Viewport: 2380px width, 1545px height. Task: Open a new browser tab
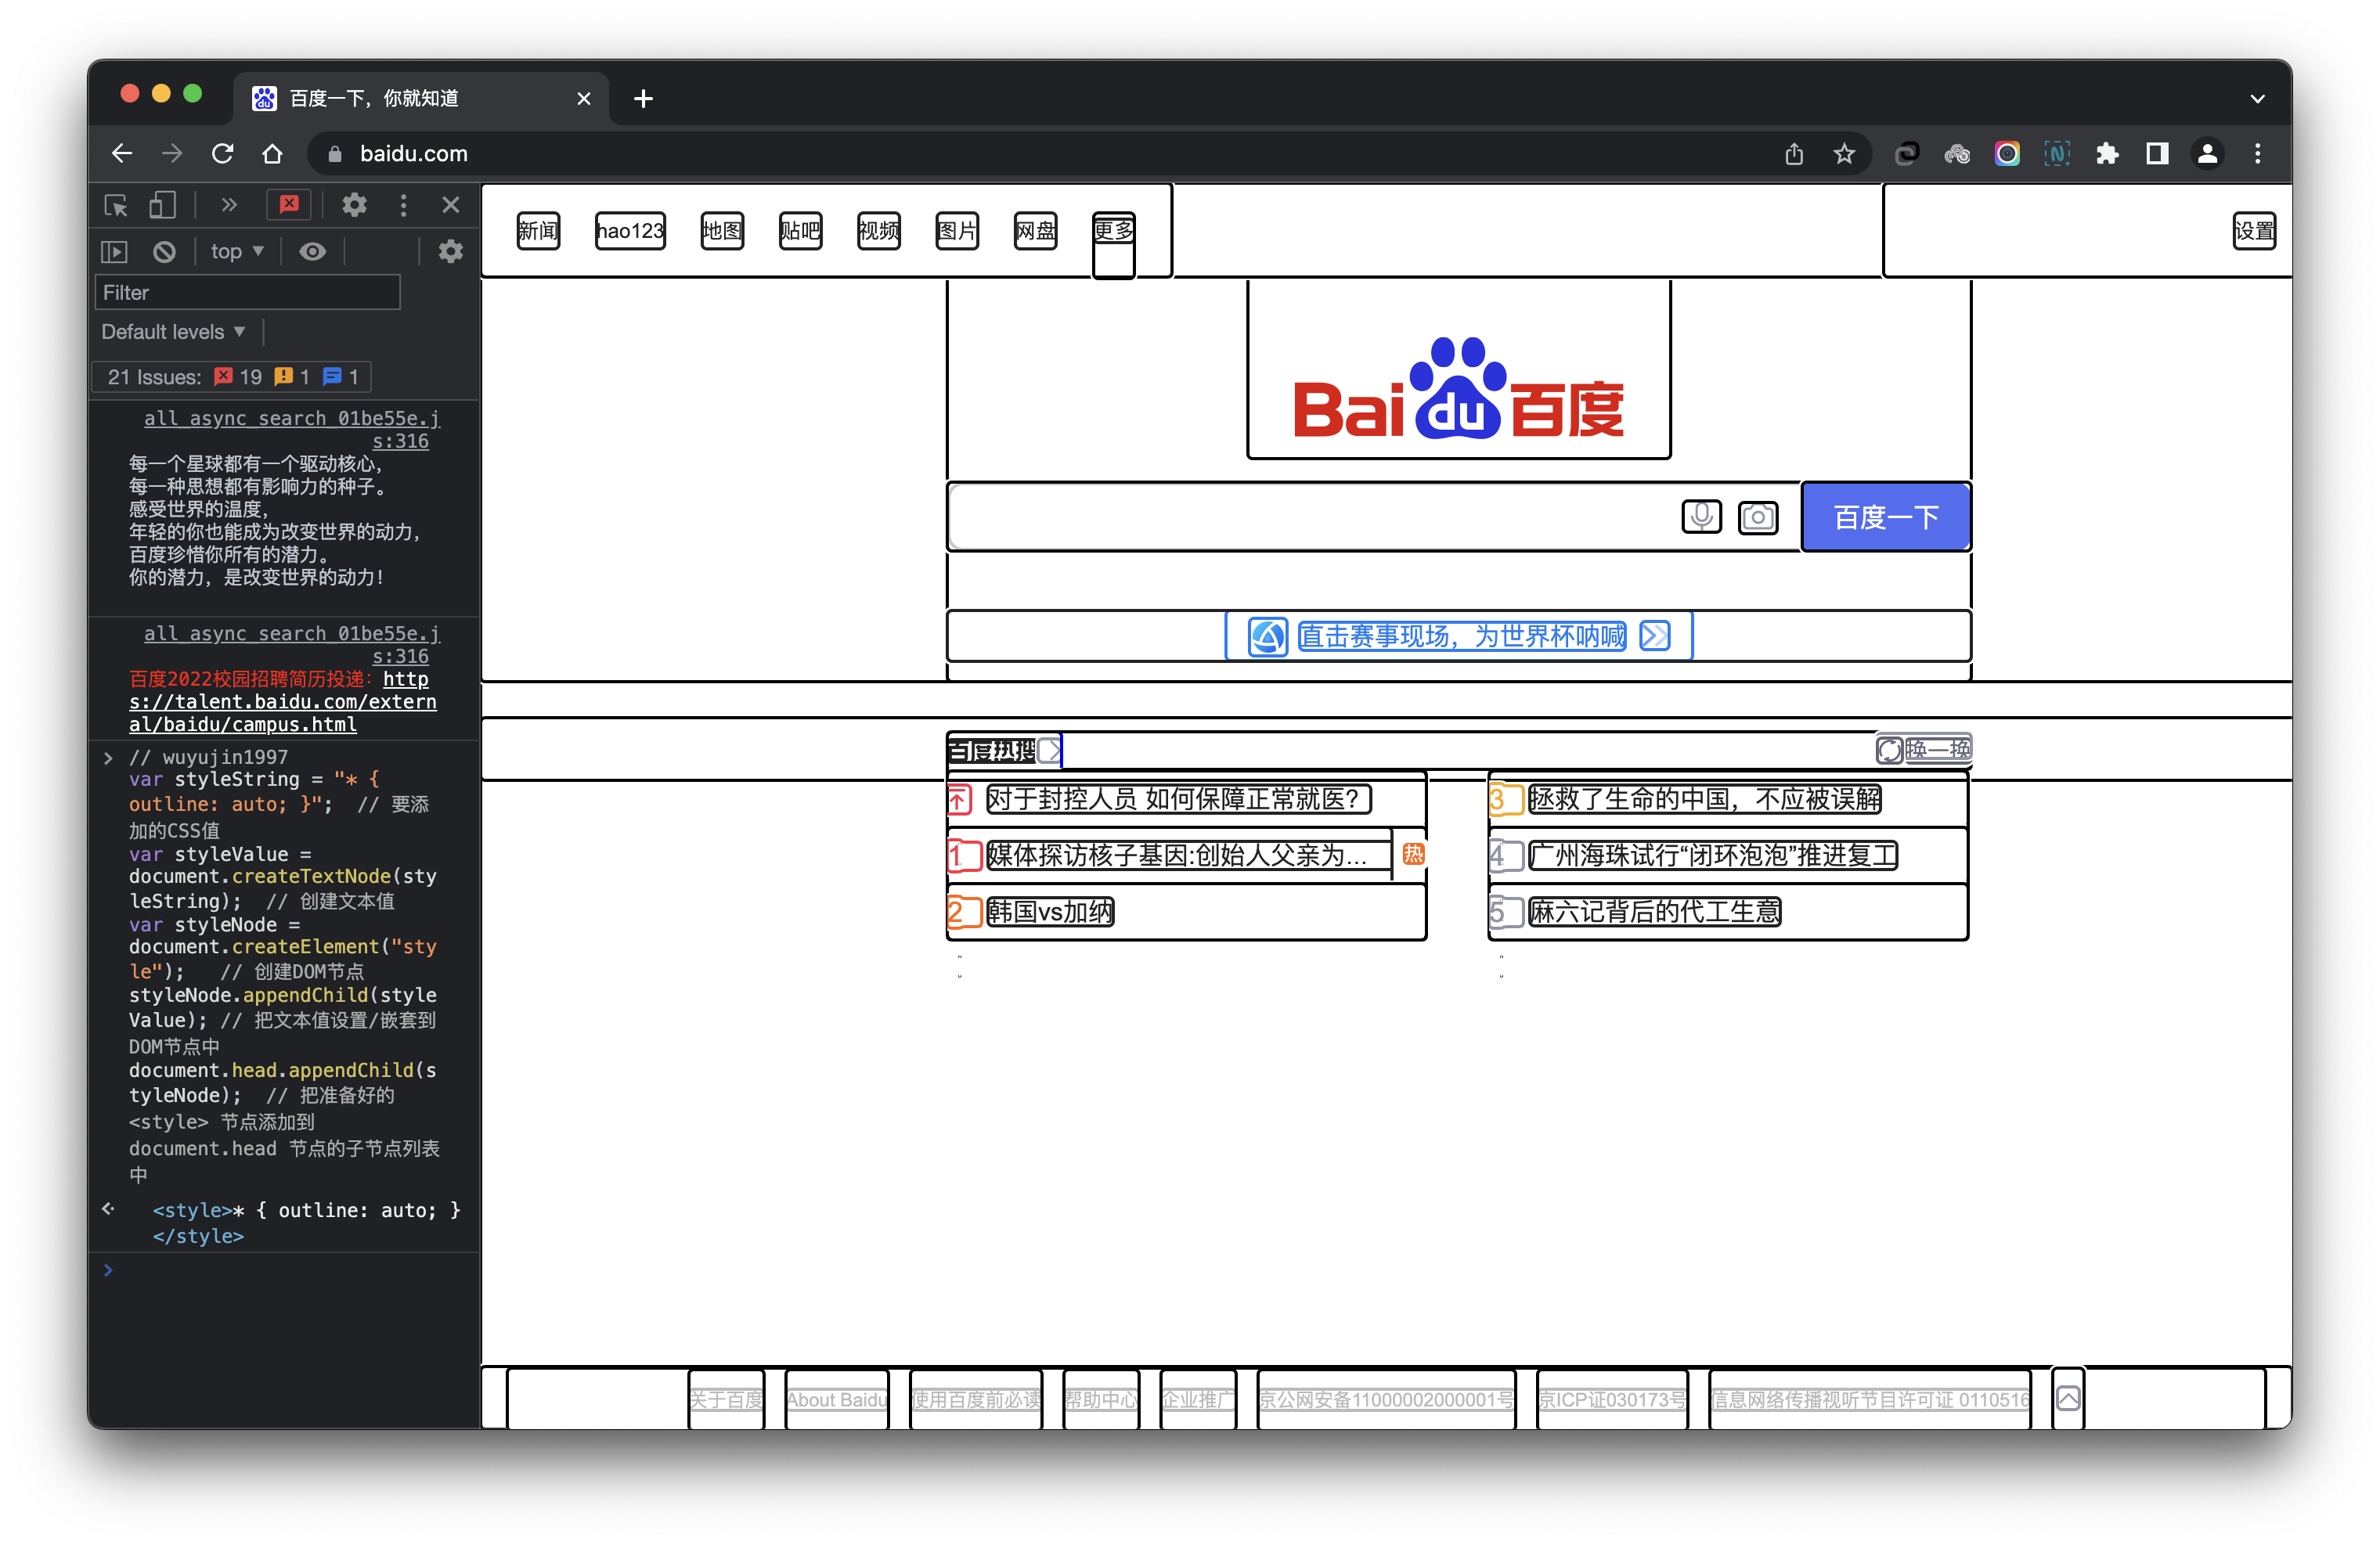tap(643, 98)
